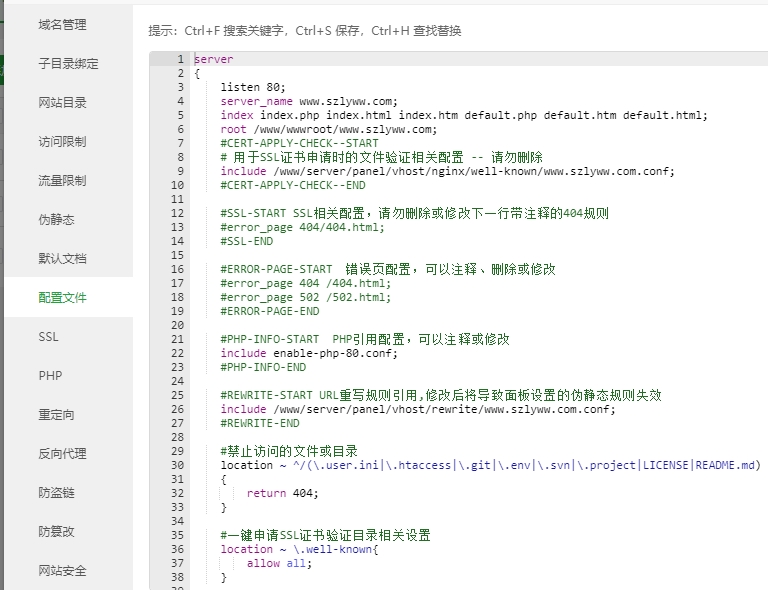The height and width of the screenshot is (590, 768).
Task: Click #REWRITE-END comment
Action: 260,424
